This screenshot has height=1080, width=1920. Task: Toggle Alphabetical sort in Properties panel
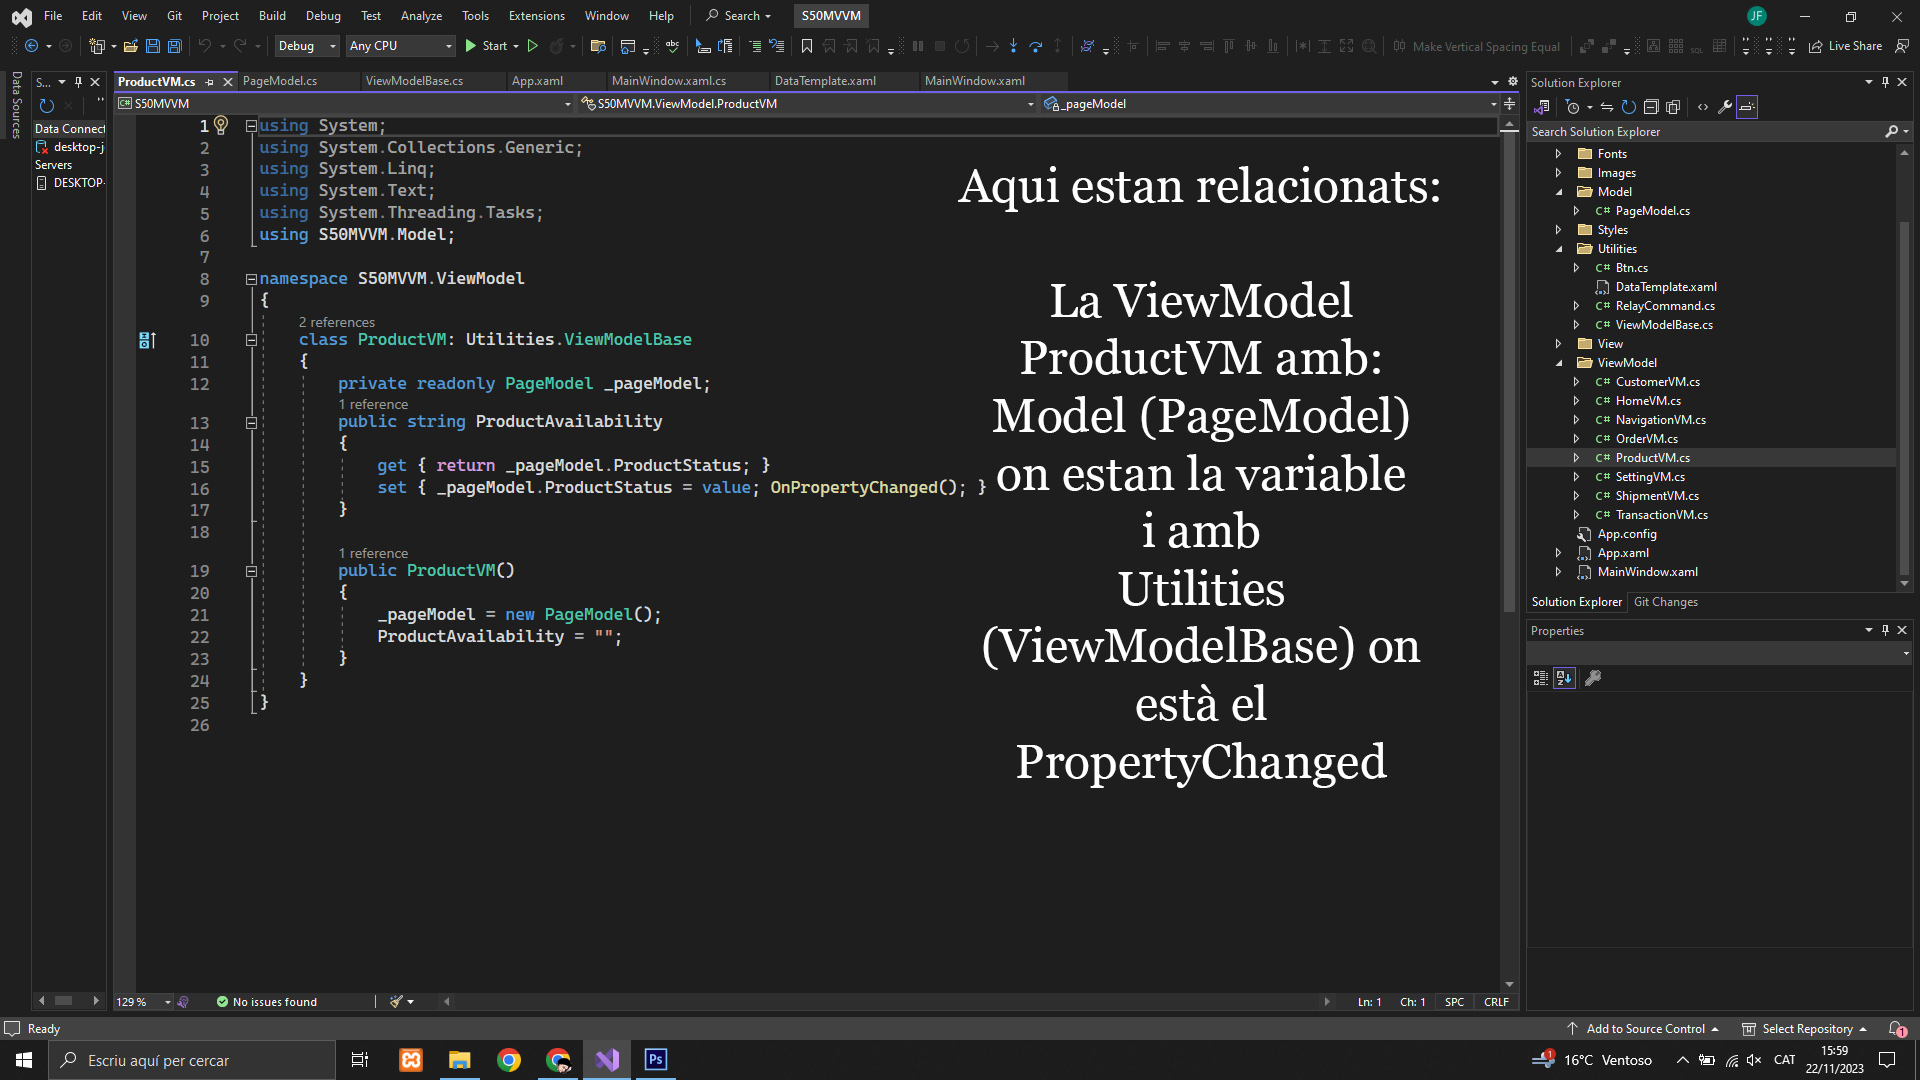point(1565,678)
